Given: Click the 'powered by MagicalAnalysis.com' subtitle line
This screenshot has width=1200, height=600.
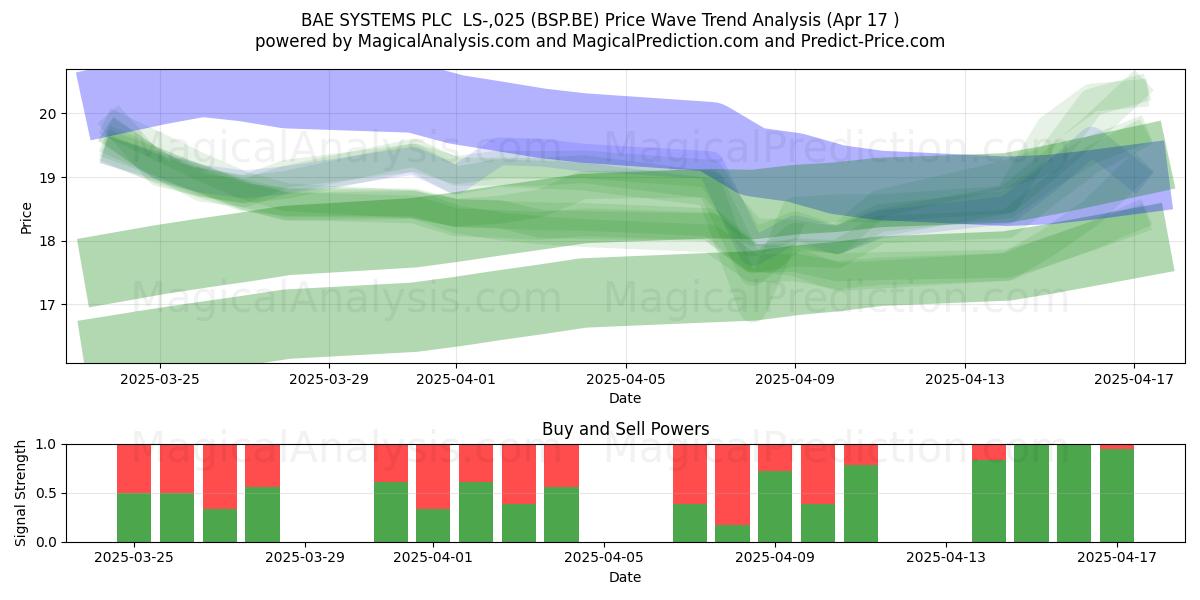Looking at the screenshot, I should 600,41.
